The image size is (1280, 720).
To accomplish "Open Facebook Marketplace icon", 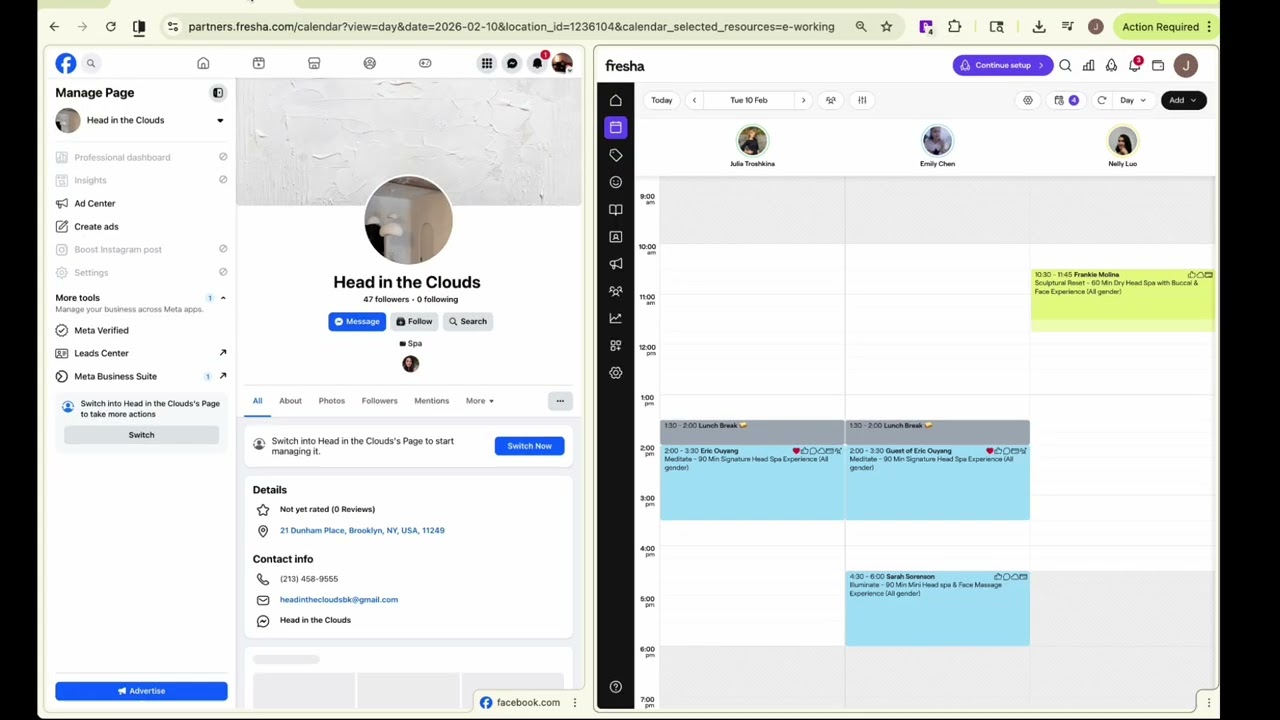I will [x=314, y=64].
